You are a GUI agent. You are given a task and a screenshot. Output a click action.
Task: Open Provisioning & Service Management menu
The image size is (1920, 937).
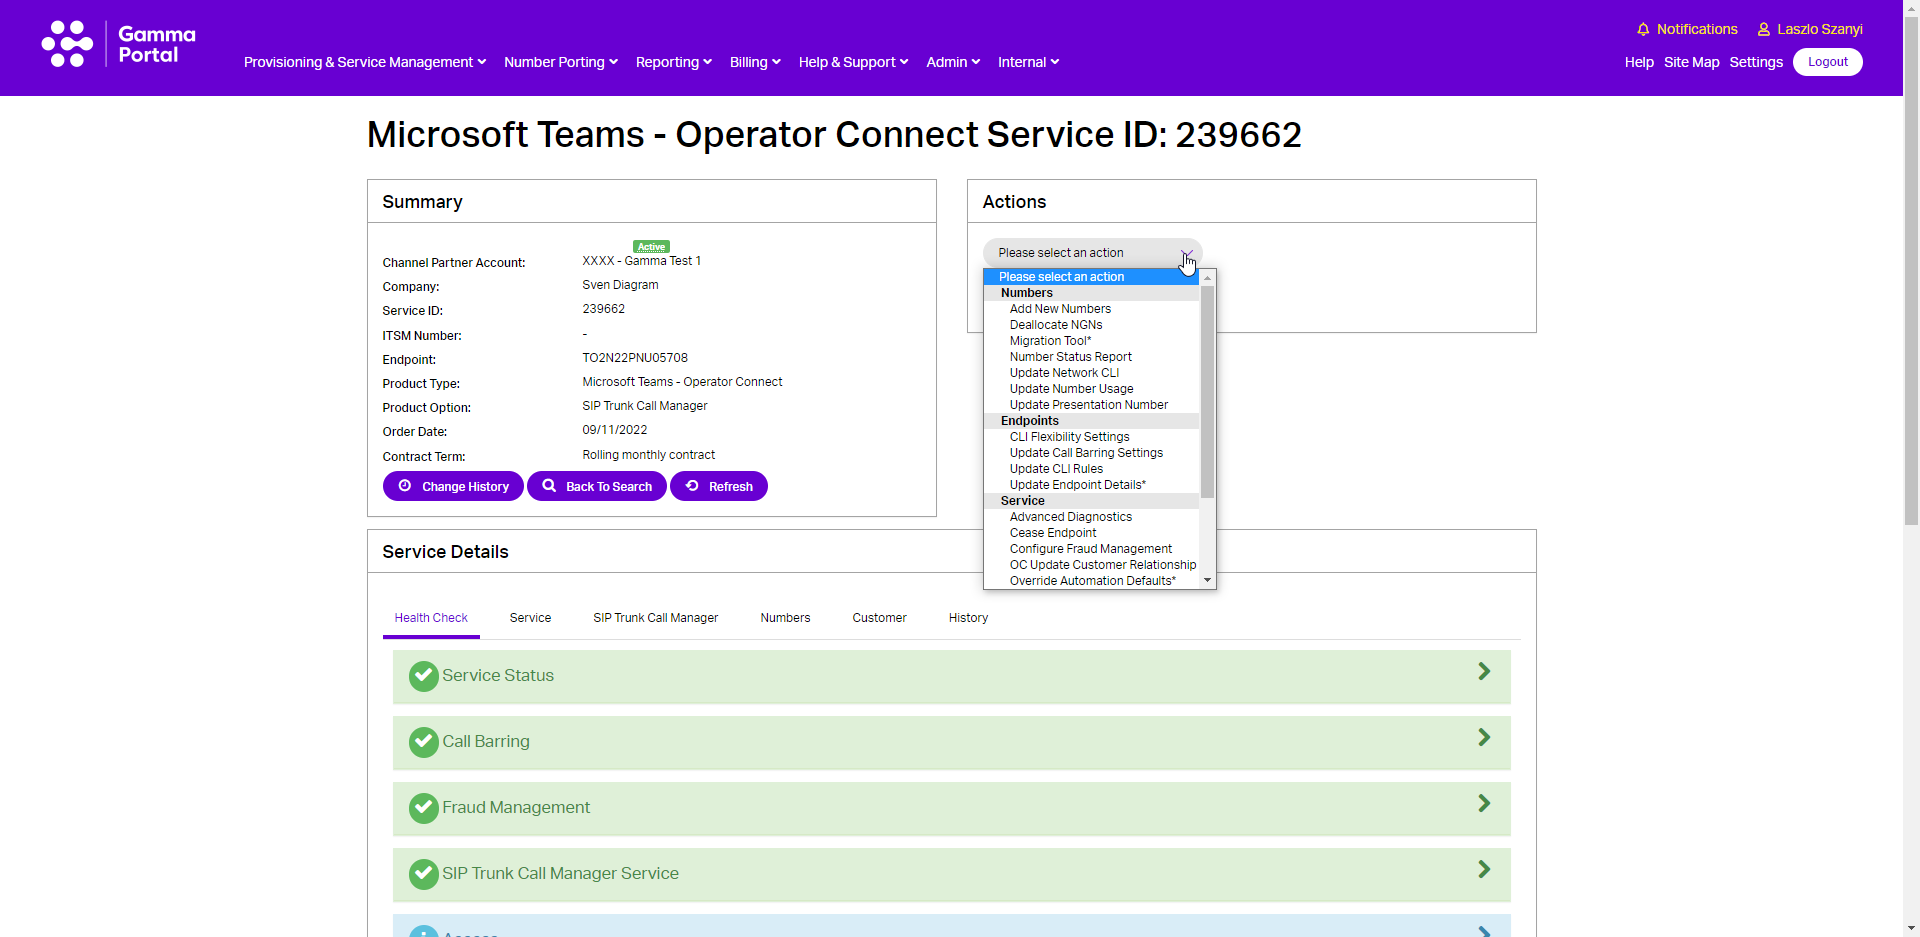[x=365, y=62]
